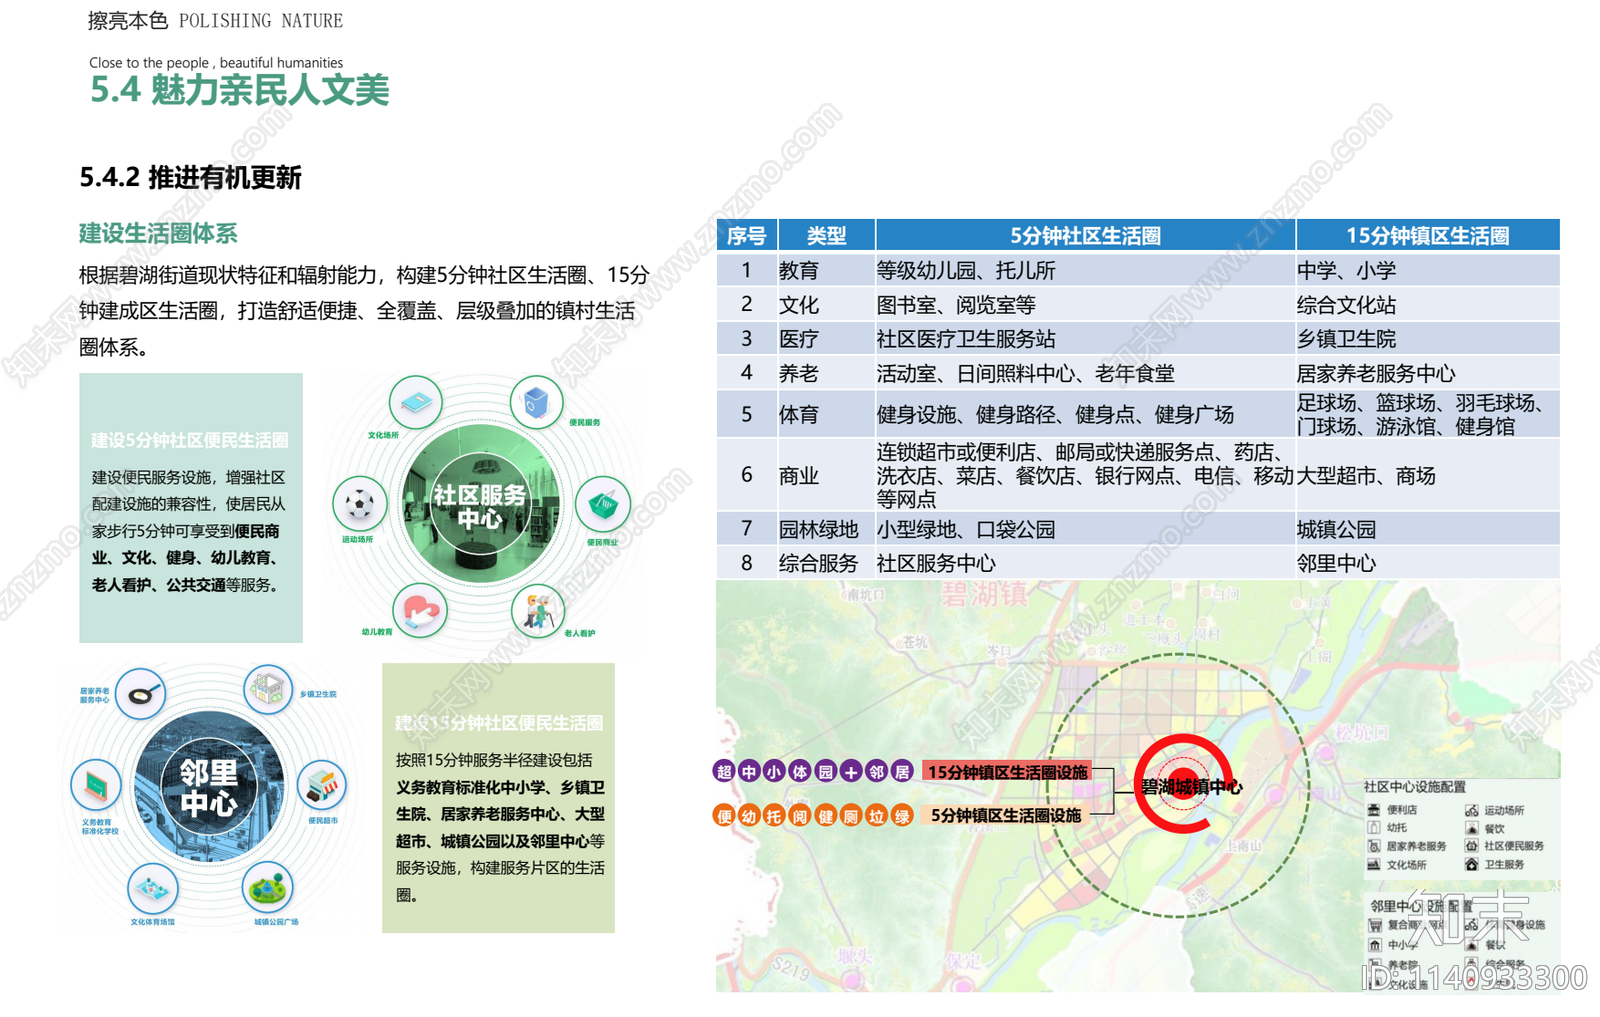The image size is (1600, 1017).
Task: Click the 15分钟镇区生活圈 table header
Action: [x=1427, y=235]
